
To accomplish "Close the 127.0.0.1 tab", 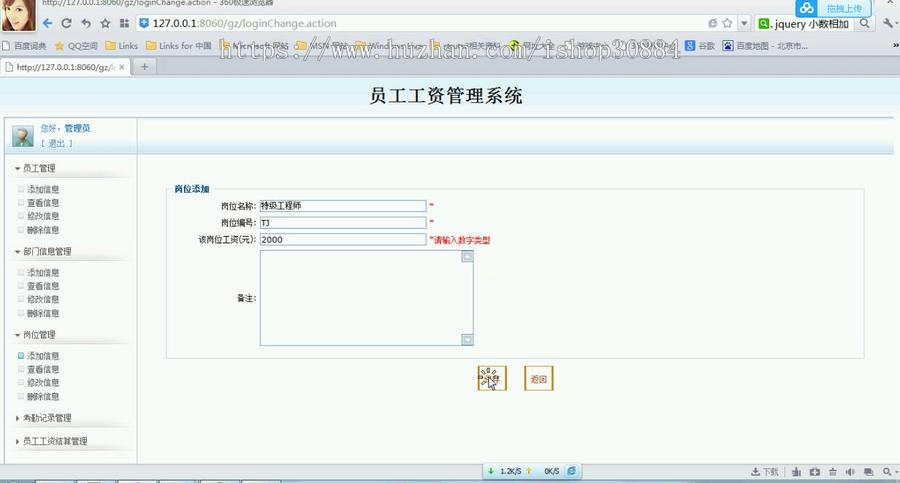I will pos(122,67).
